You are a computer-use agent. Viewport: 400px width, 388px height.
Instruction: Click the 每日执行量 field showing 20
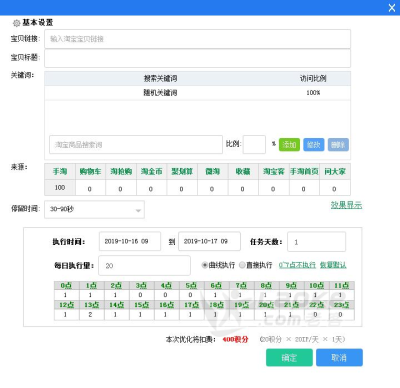click(145, 266)
